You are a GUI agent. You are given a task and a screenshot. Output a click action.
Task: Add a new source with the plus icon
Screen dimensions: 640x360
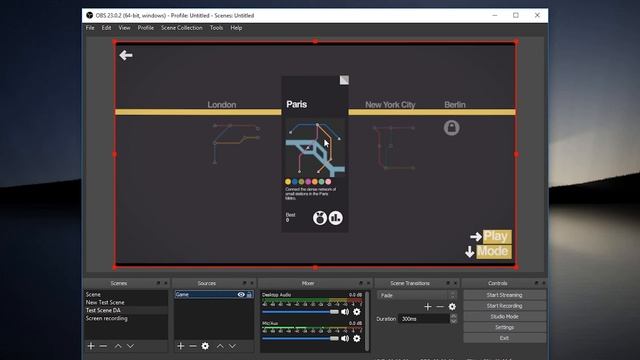181,346
